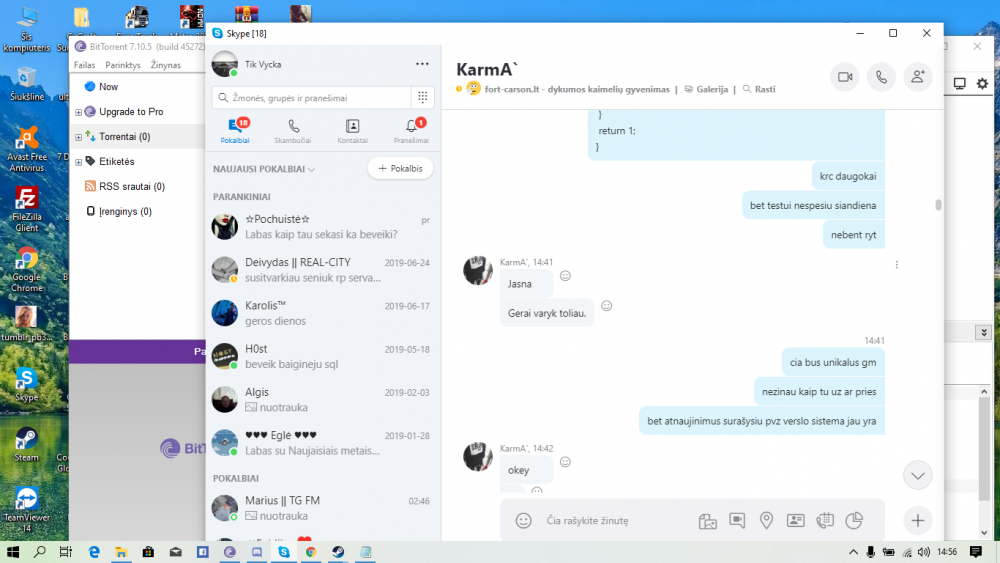Click the share location pin icon
The image size is (1000, 563).
pyautogui.click(x=767, y=521)
